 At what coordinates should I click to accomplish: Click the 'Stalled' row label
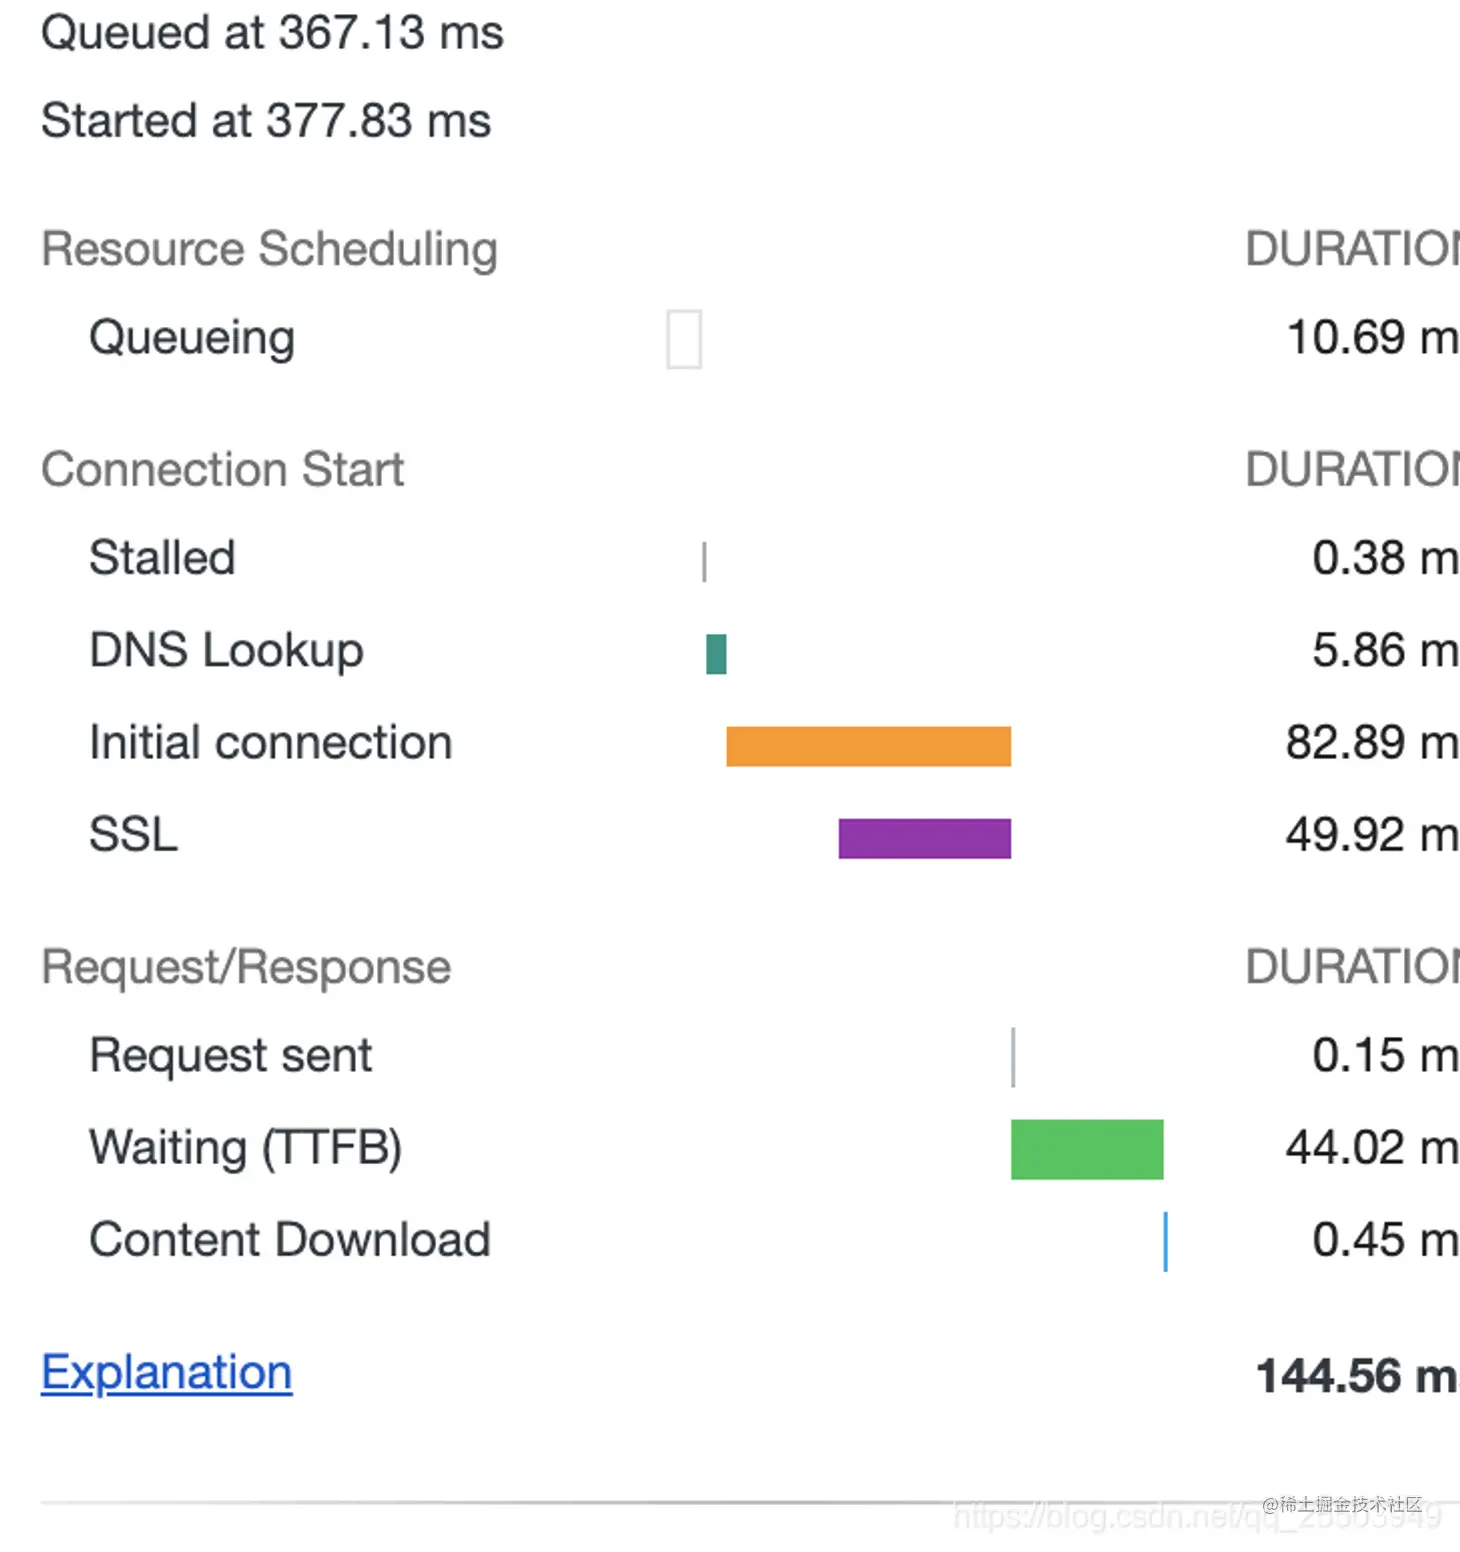coord(162,557)
